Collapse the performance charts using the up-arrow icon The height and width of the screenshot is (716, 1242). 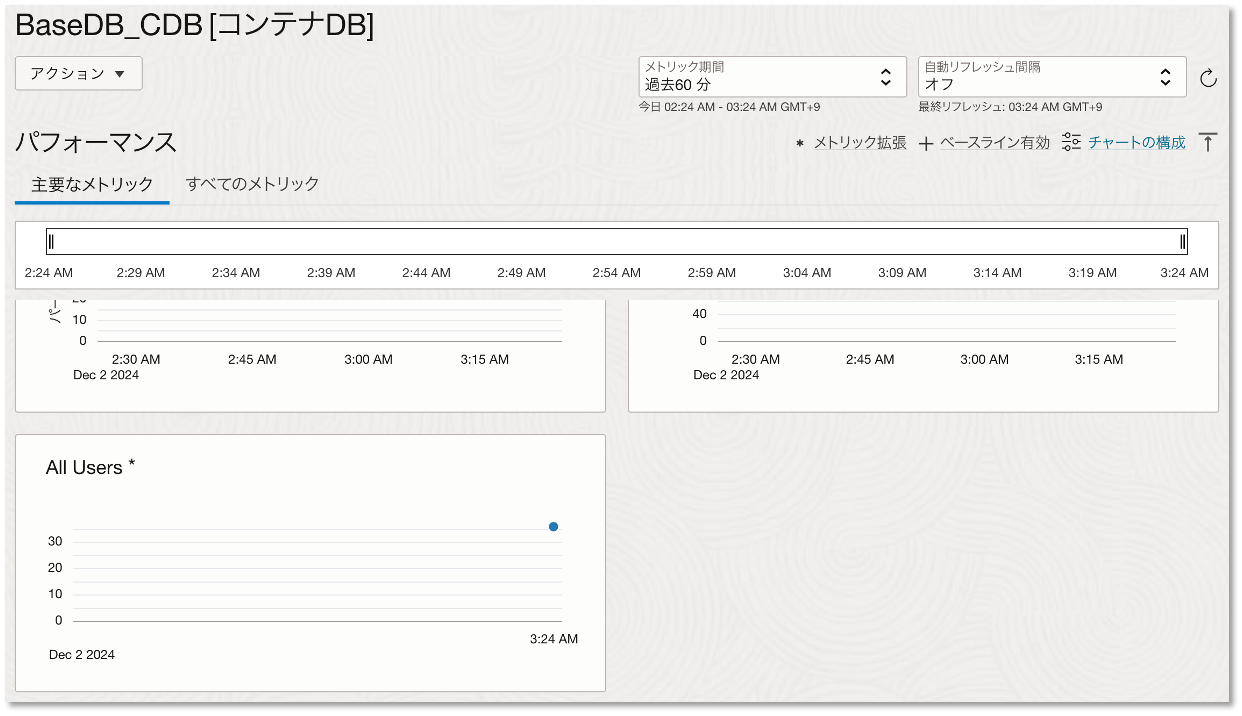coord(1208,142)
